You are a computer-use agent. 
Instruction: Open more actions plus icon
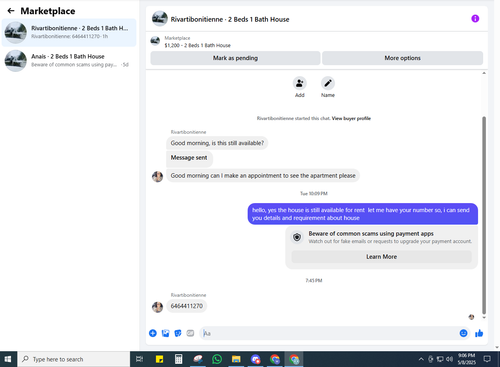153,333
